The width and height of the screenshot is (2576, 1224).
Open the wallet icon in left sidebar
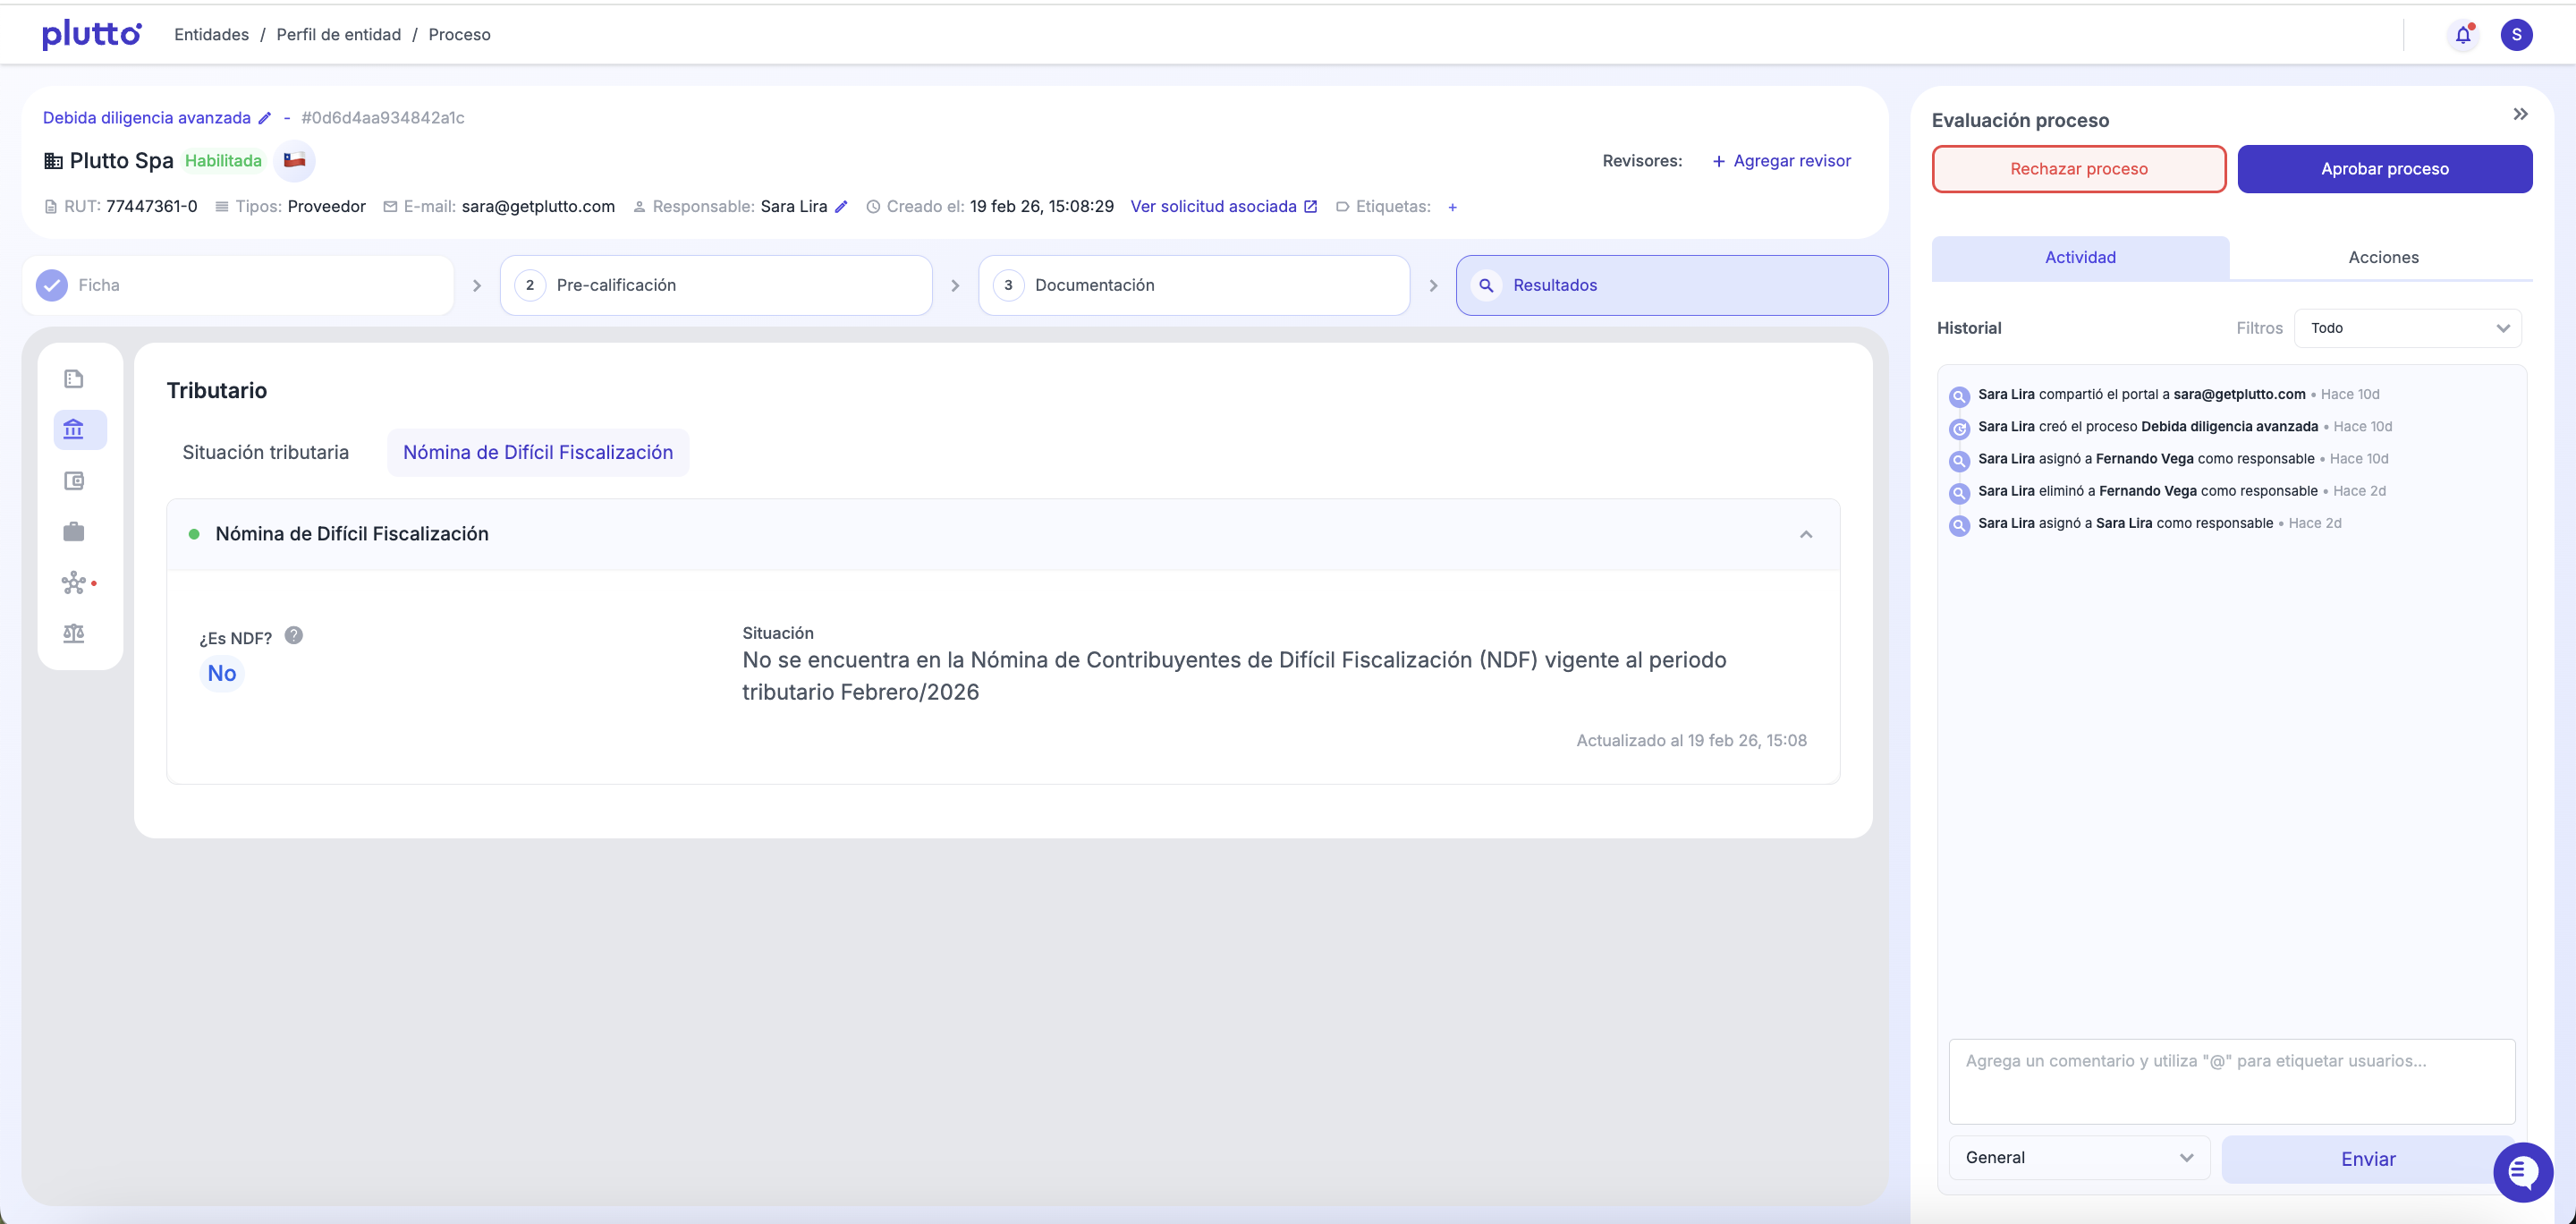coord(74,481)
